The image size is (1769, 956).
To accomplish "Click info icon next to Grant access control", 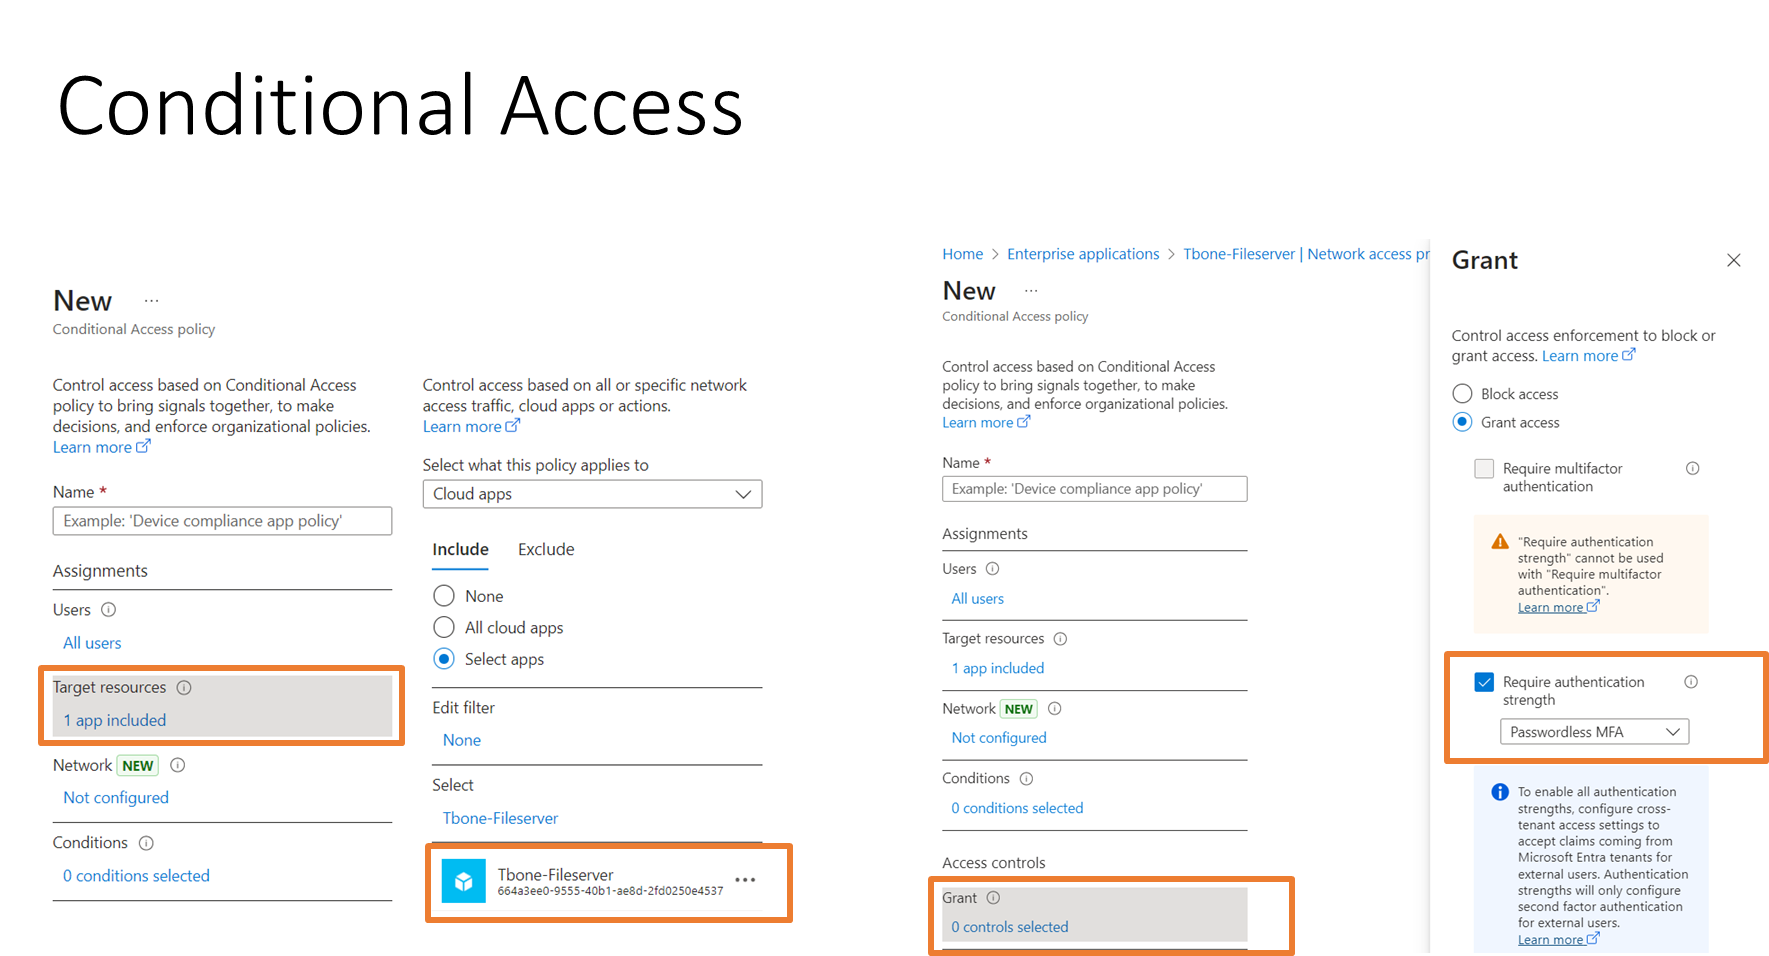I will [x=993, y=897].
